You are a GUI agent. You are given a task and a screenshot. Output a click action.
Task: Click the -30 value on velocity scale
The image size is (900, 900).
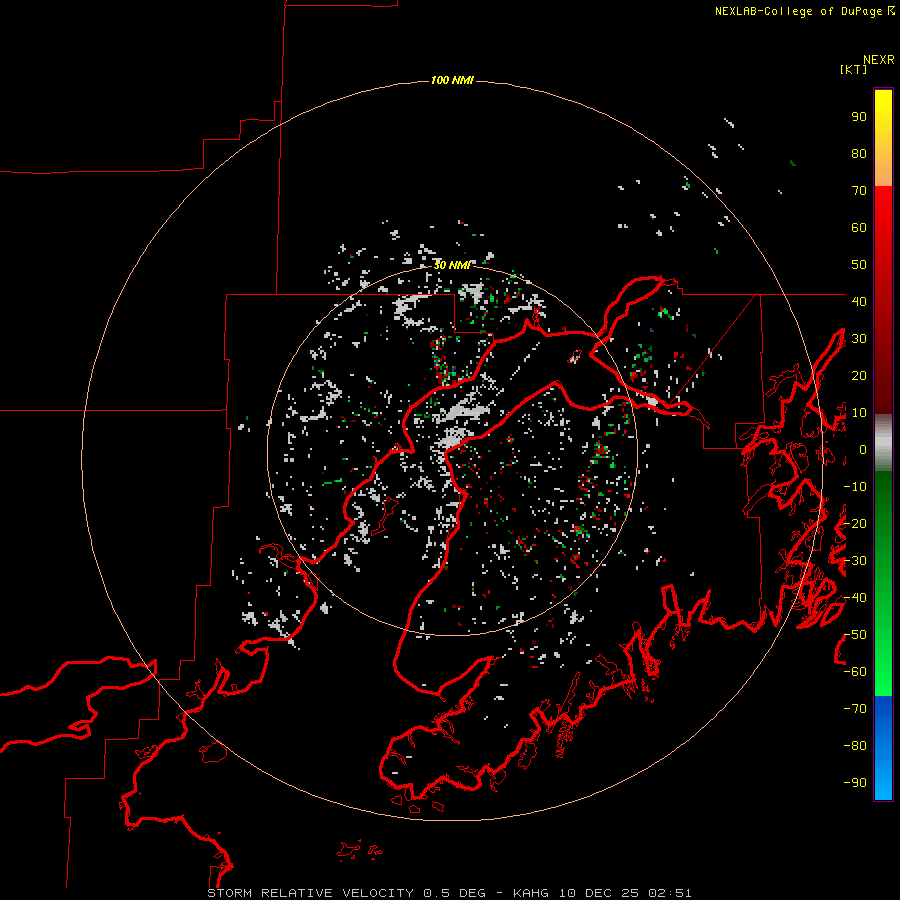pyautogui.click(x=855, y=561)
